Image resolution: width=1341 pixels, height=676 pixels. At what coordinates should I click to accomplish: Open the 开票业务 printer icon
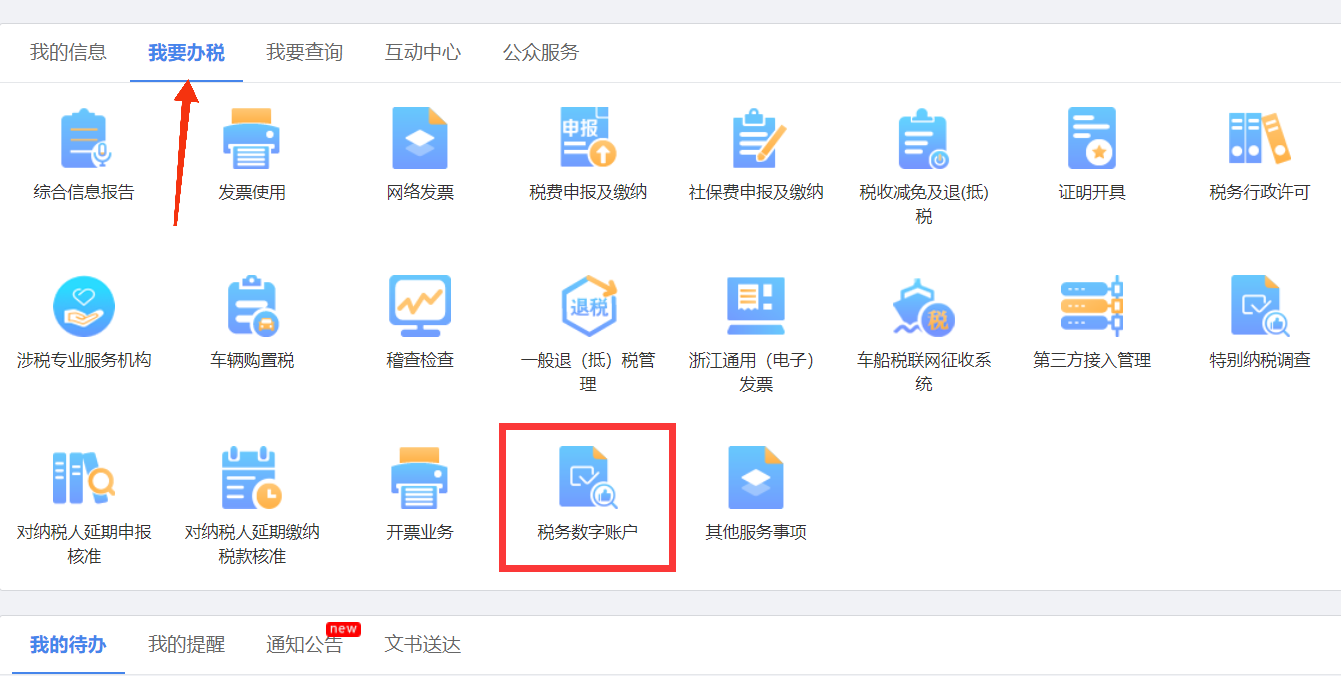420,478
